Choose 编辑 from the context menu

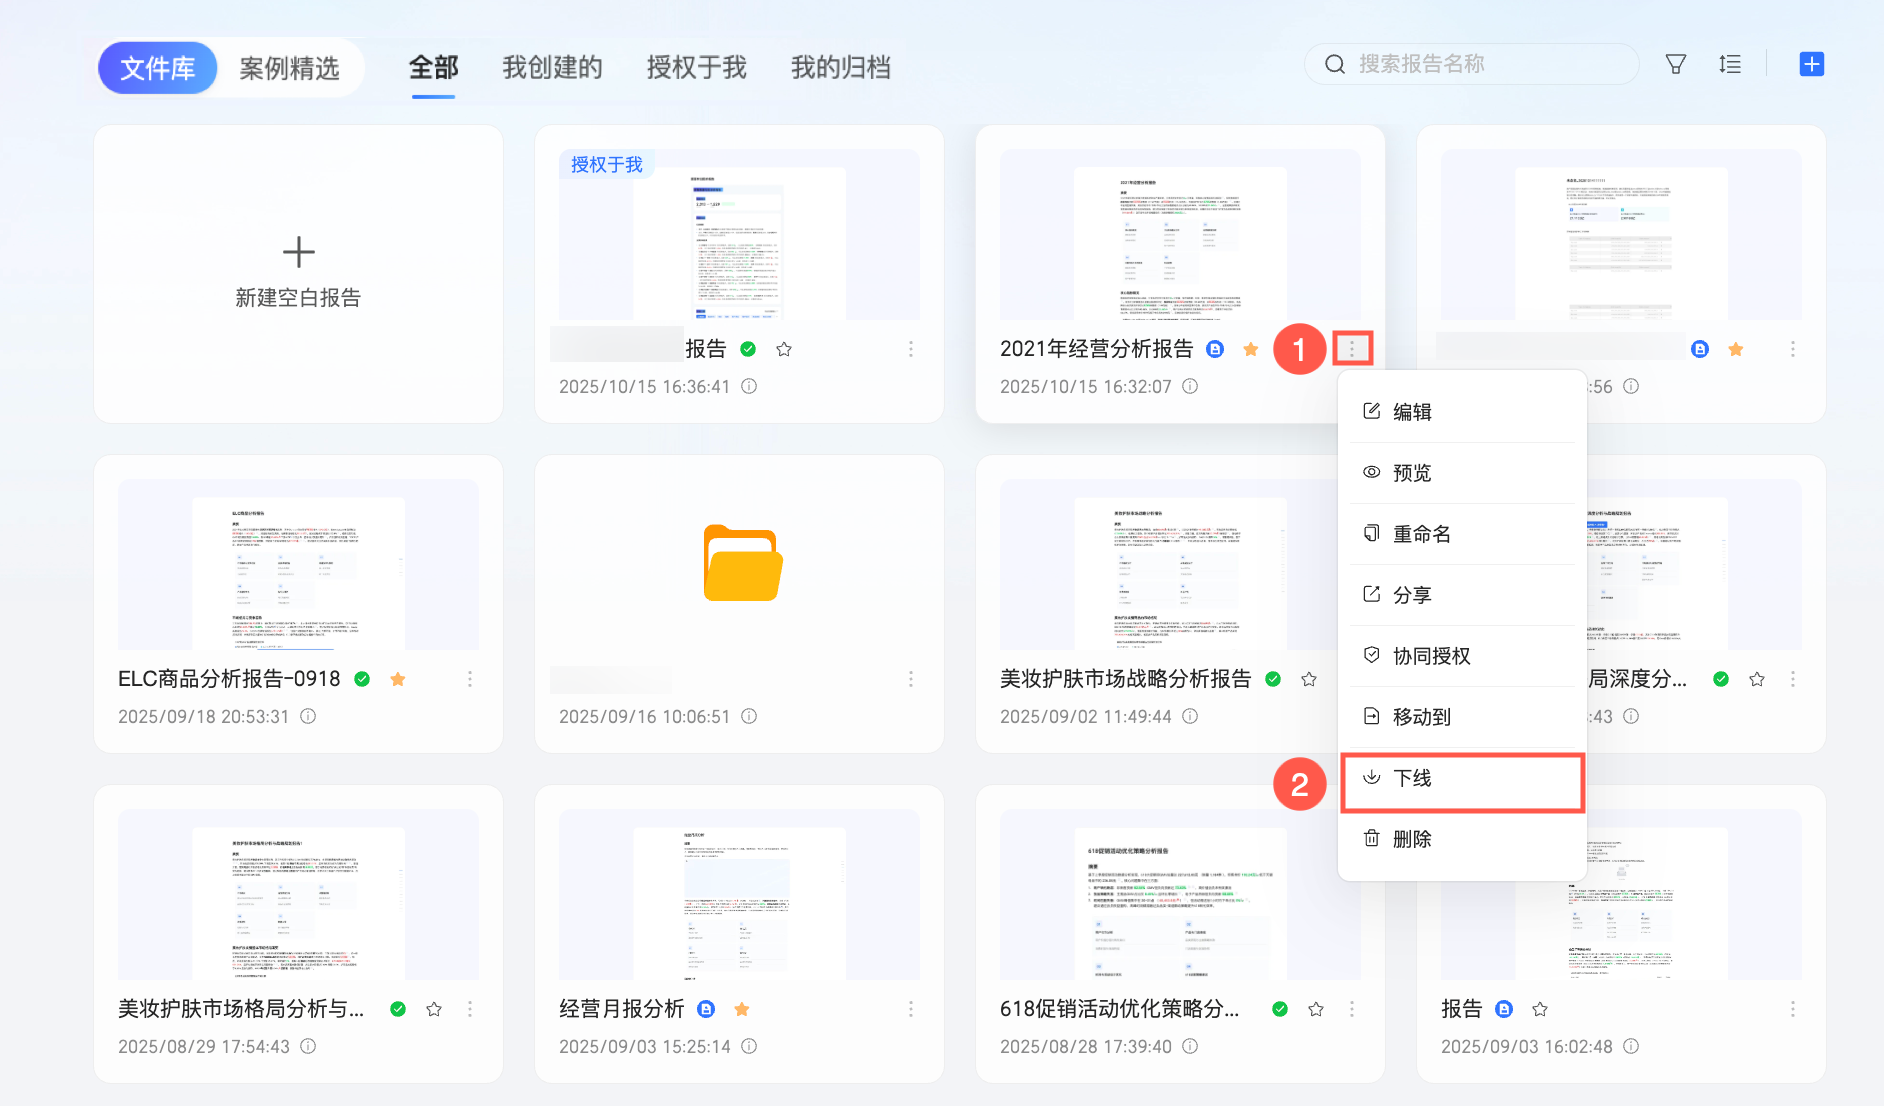(1462, 412)
